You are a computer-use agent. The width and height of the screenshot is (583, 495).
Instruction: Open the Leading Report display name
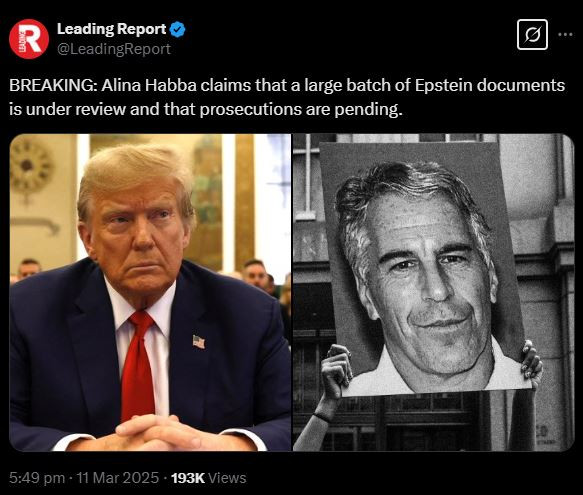(112, 29)
